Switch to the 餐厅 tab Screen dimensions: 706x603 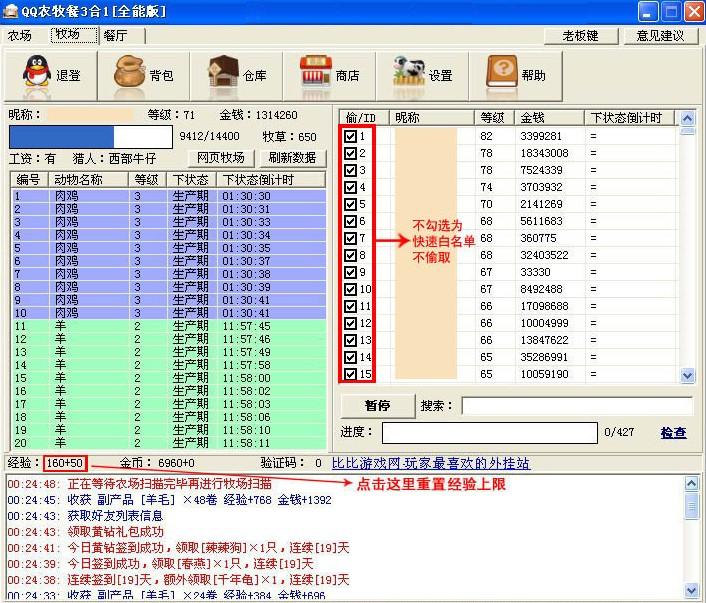click(x=116, y=36)
